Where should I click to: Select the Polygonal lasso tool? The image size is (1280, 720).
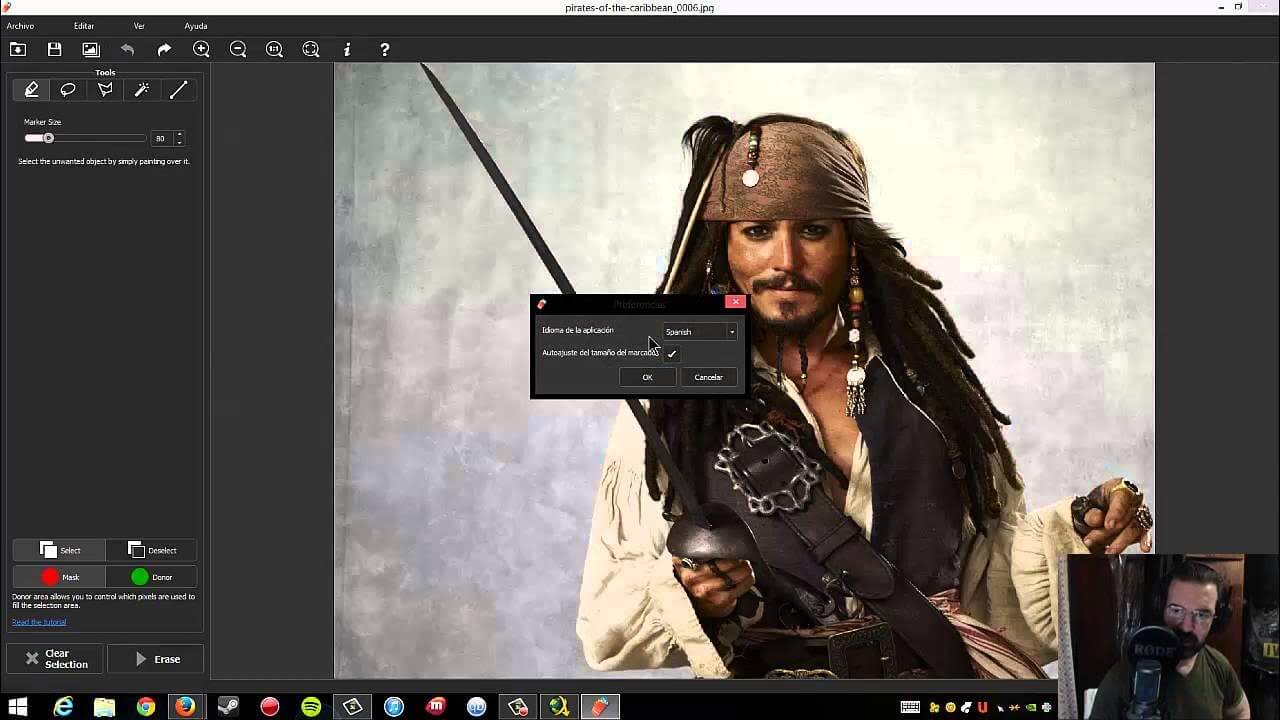pos(105,90)
